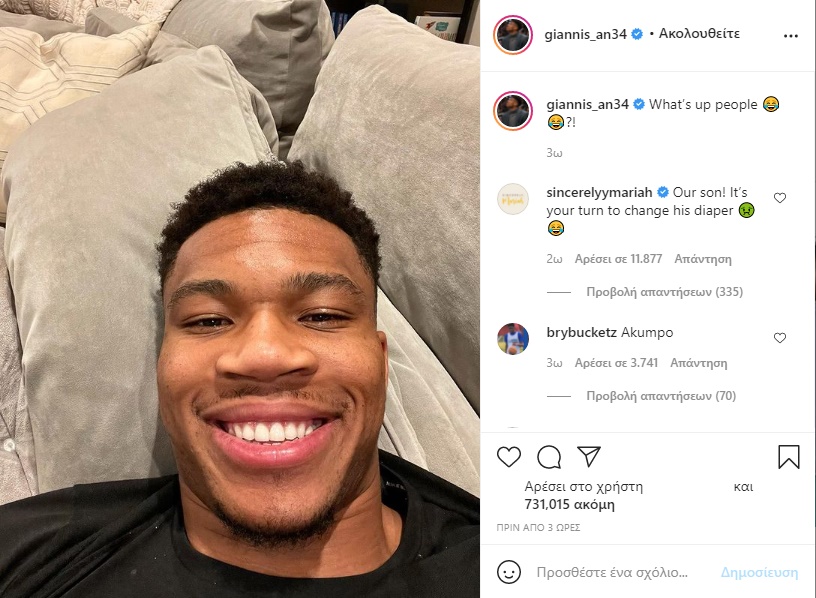Viewport: 816px width, 598px height.
Task: Focus the add comment input field
Action: pos(612,572)
